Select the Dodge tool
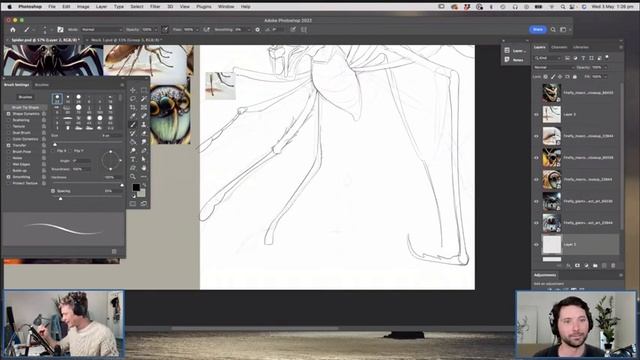640x360 pixels. coord(133,151)
